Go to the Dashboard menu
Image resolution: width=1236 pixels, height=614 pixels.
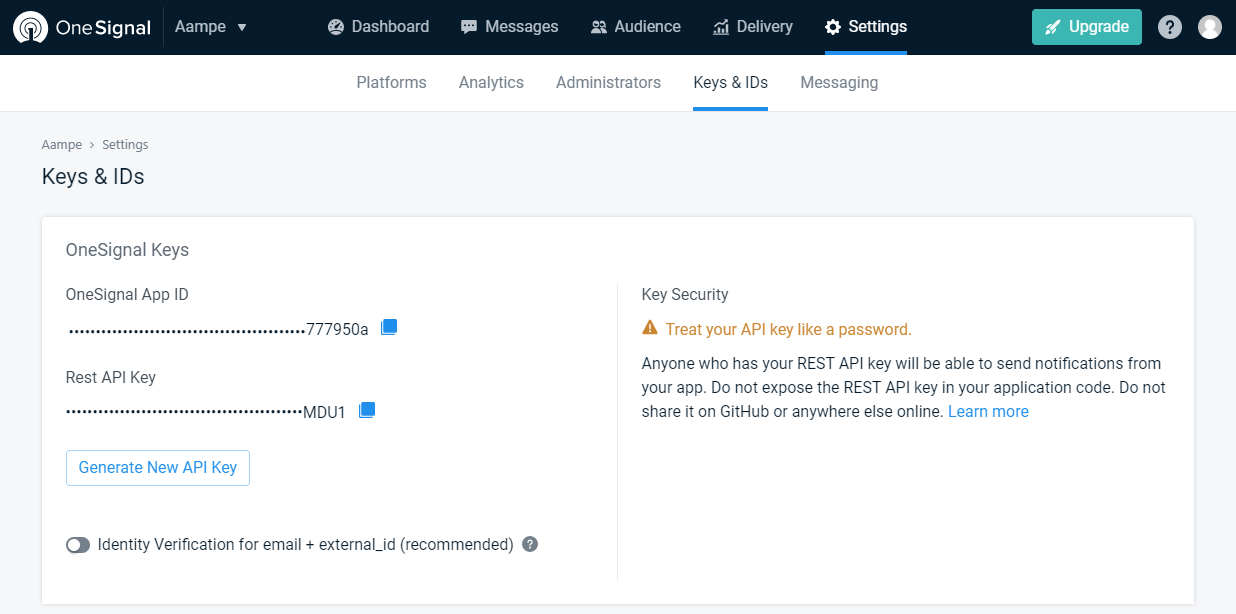pyautogui.click(x=378, y=27)
